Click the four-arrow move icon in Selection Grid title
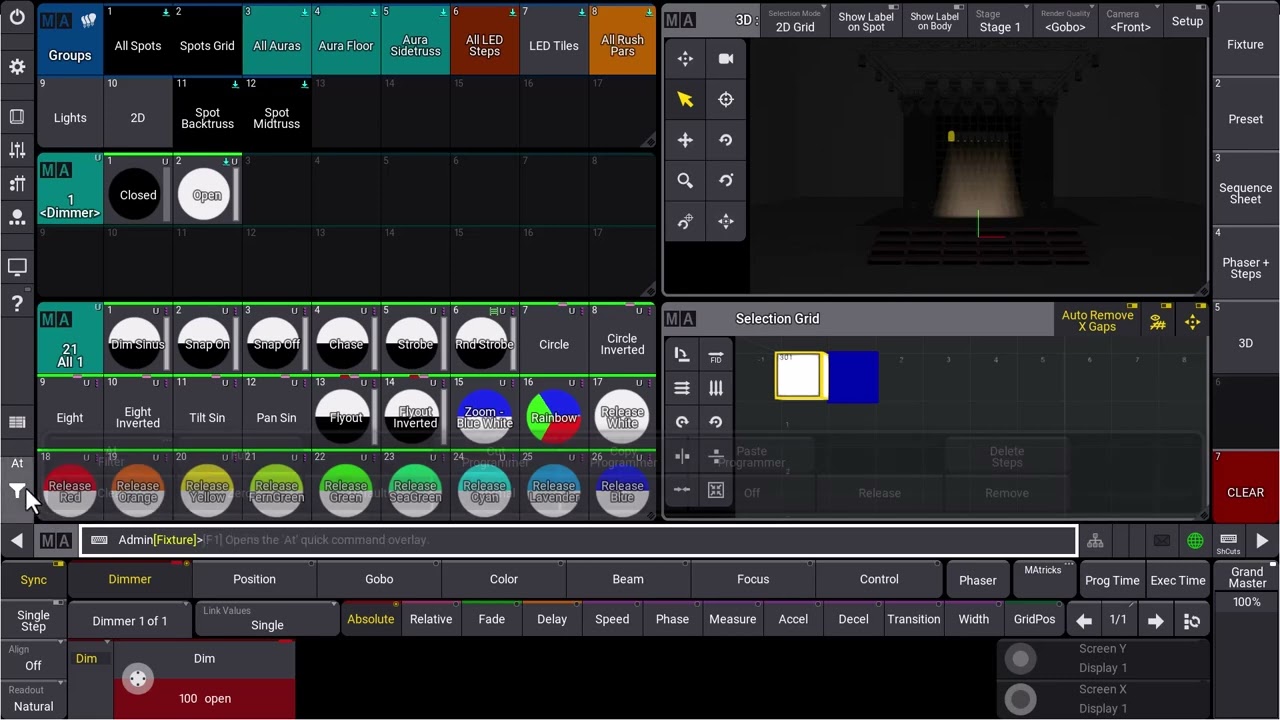The width and height of the screenshot is (1280, 720). (1192, 321)
